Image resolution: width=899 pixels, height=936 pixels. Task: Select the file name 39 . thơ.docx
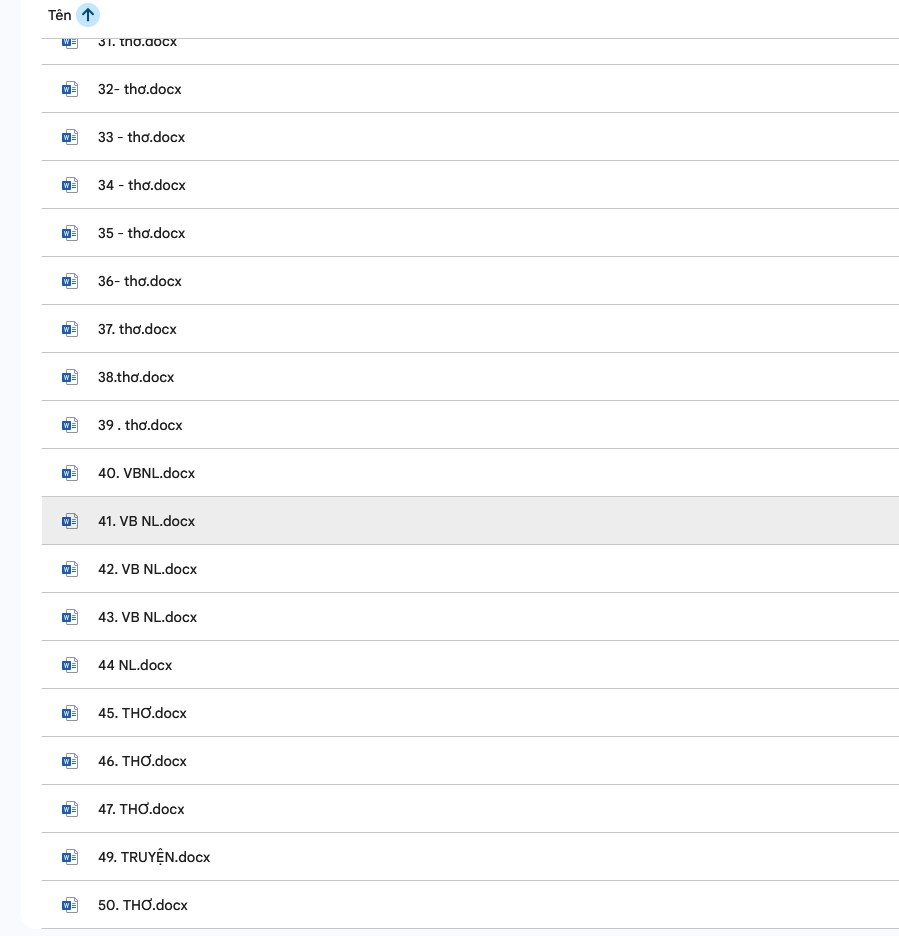pos(140,425)
